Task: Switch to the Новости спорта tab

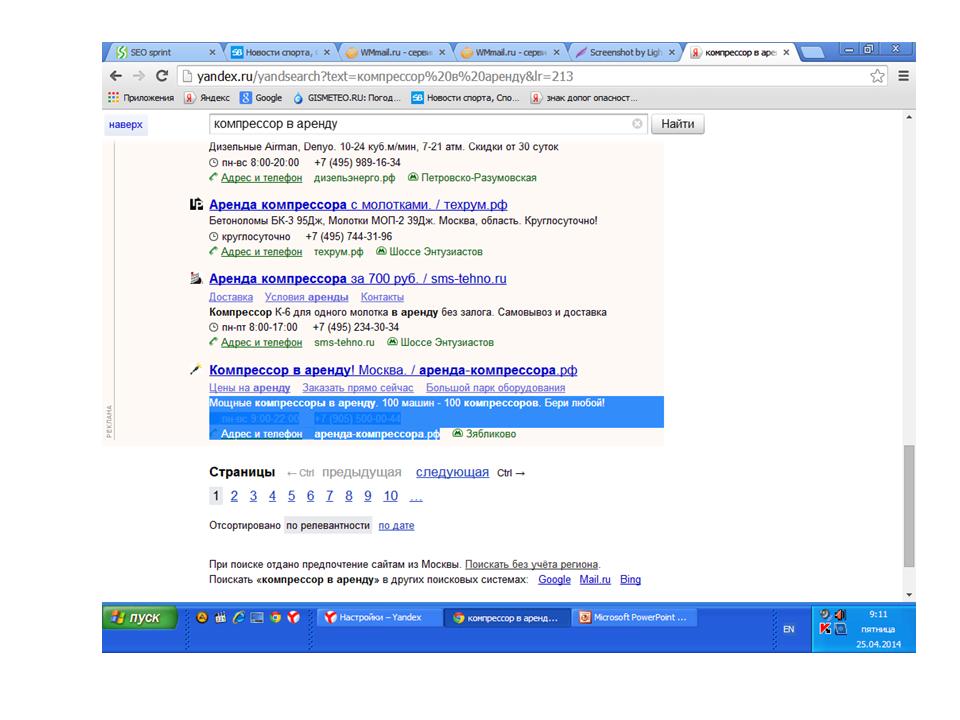Action: [277, 53]
